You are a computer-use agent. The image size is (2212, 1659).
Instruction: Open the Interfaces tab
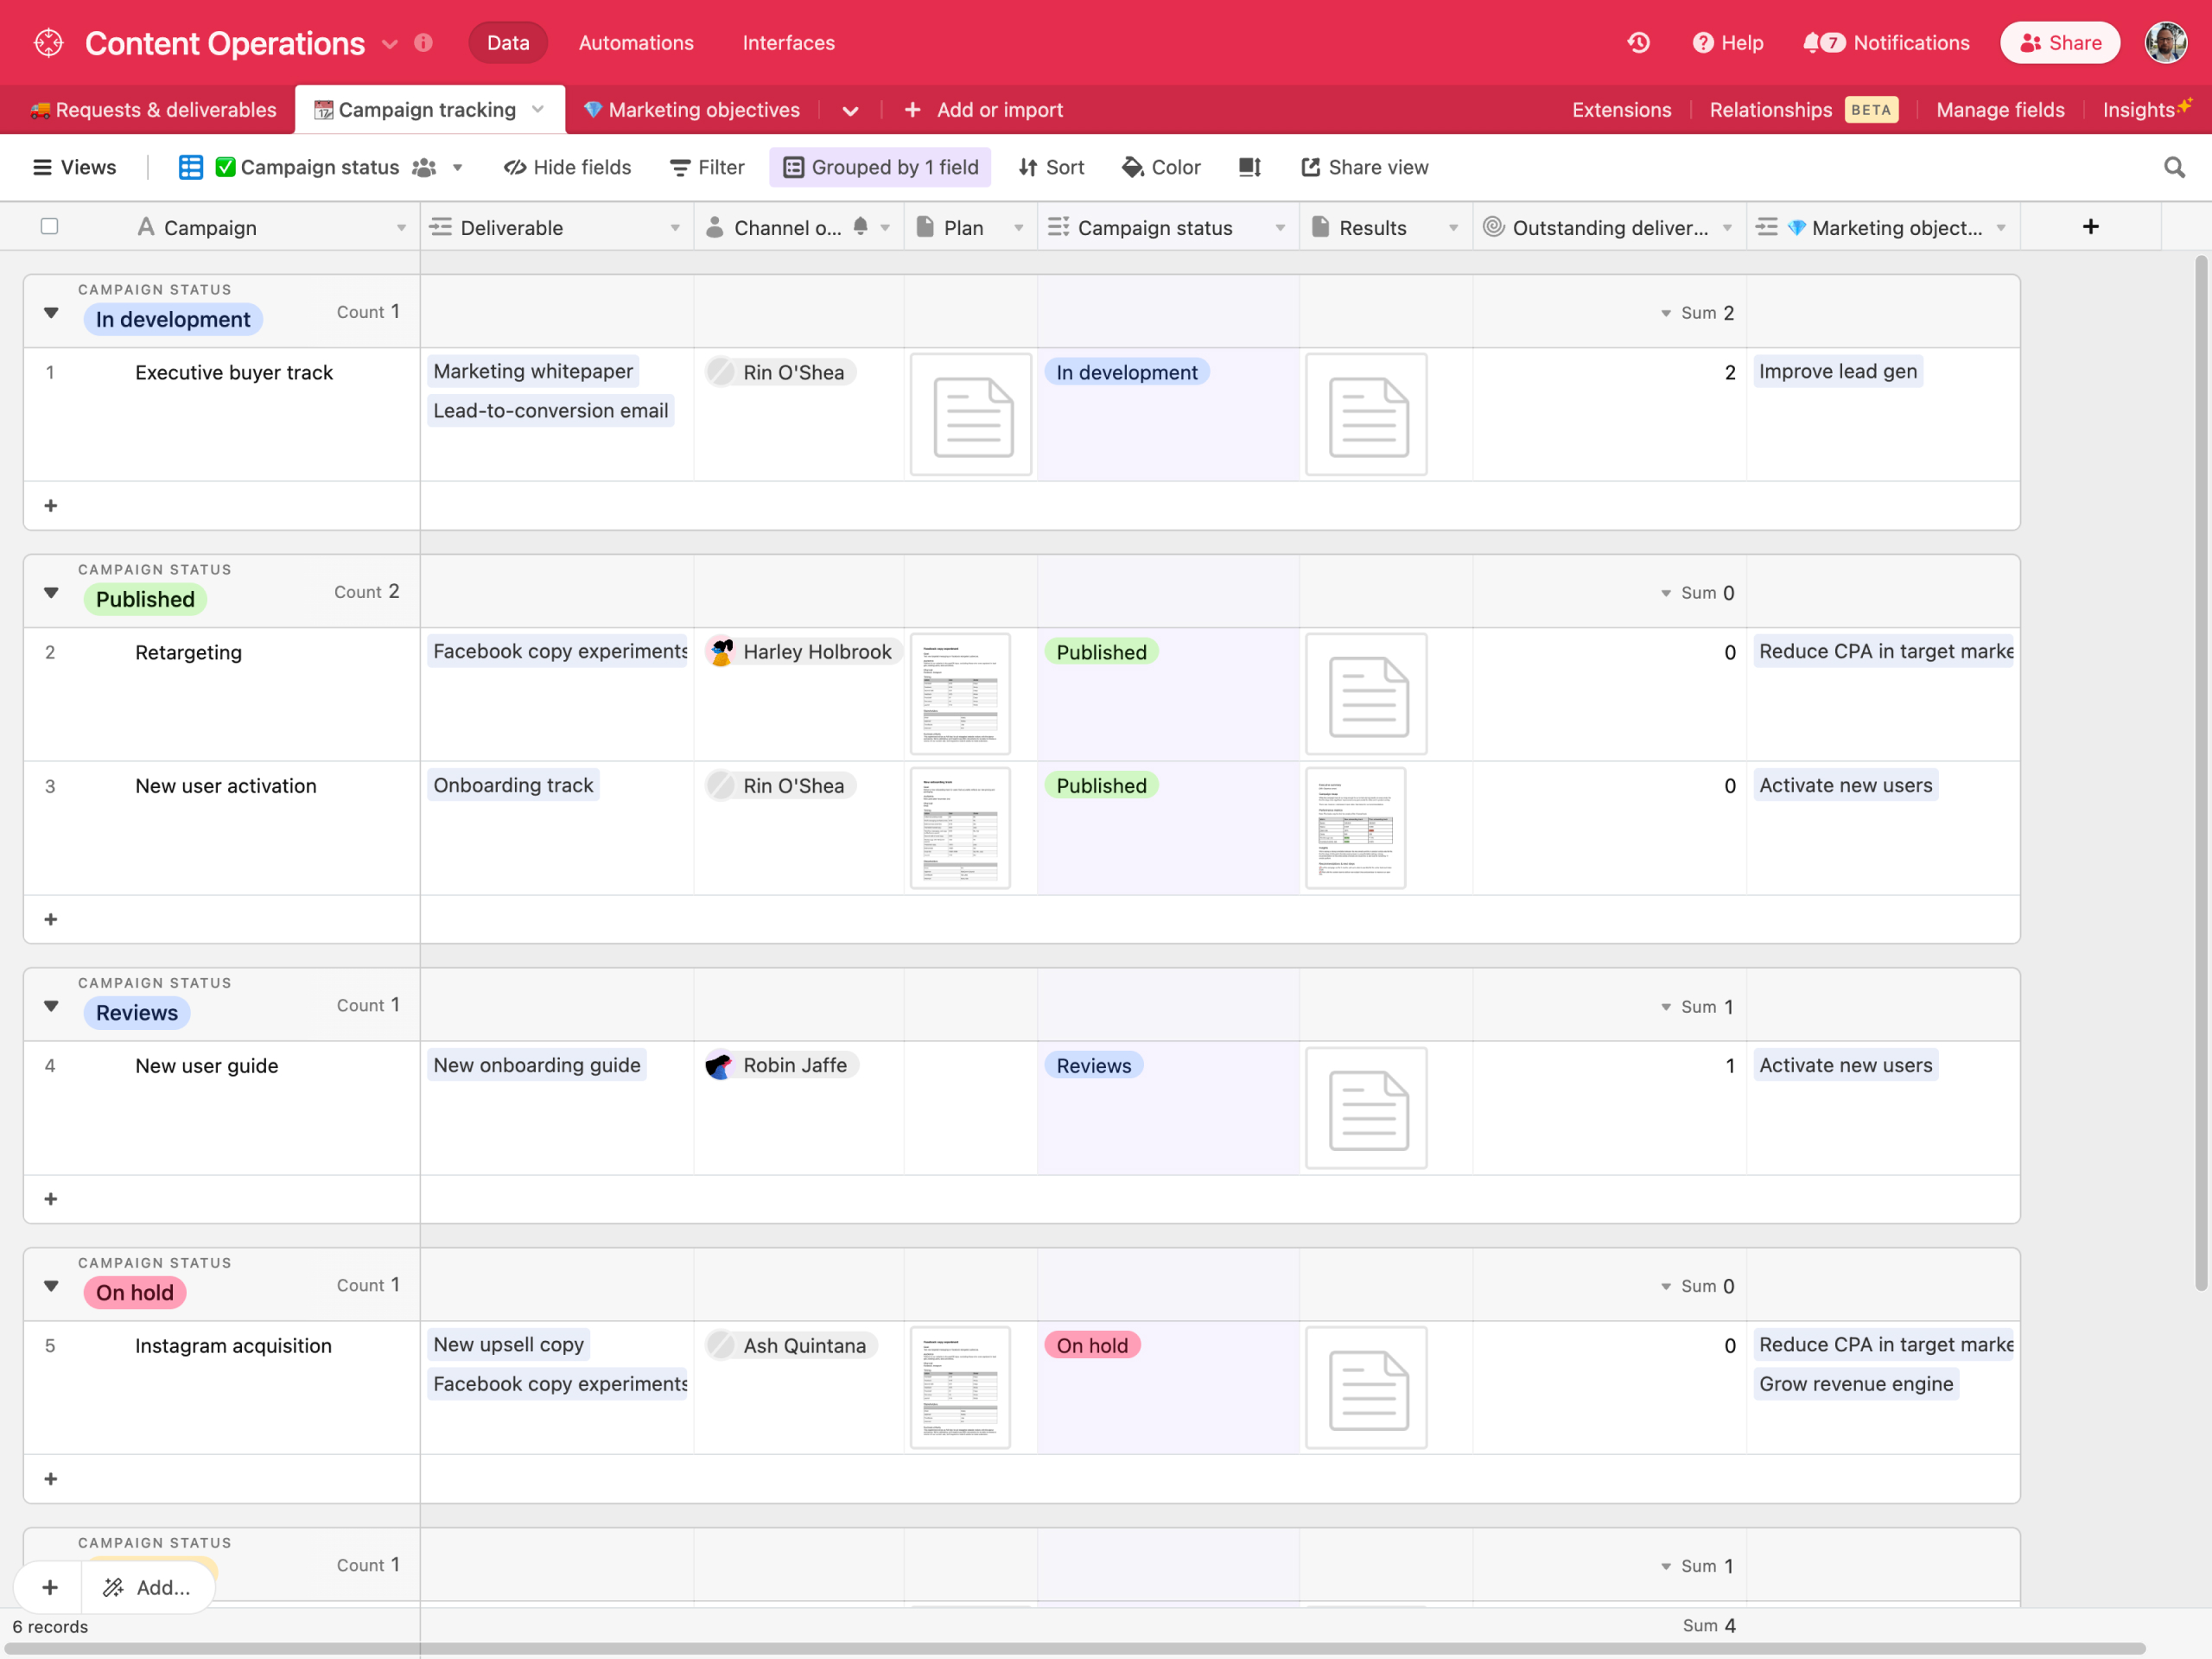(x=788, y=43)
